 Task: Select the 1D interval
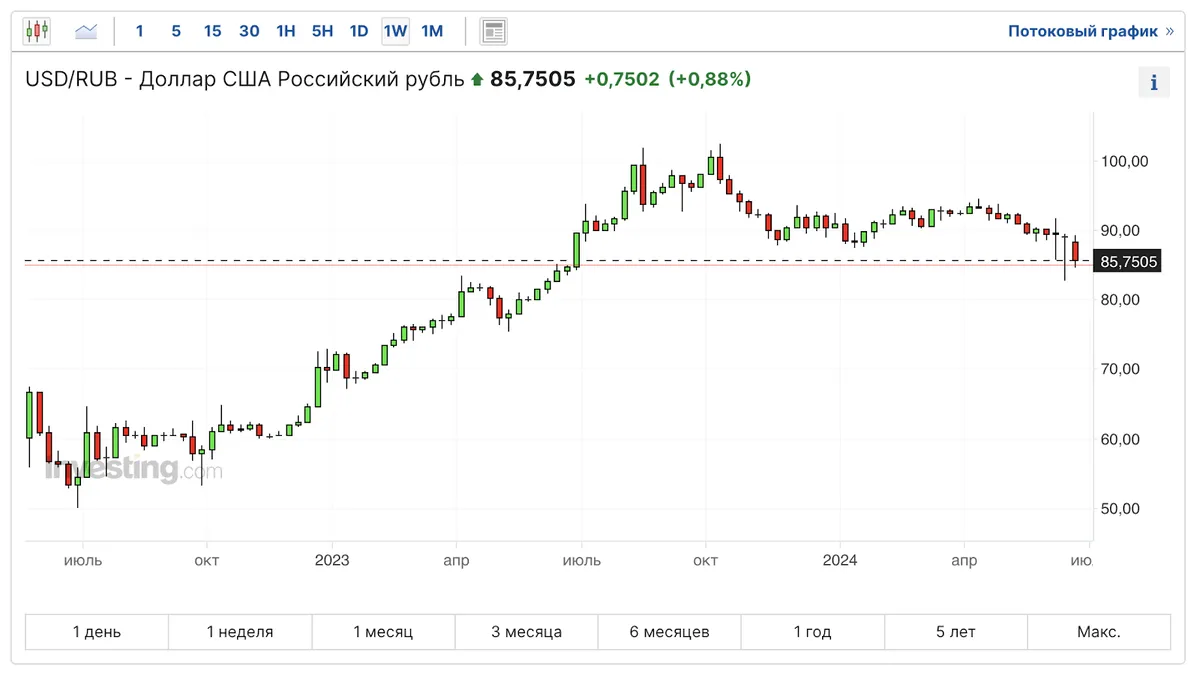pyautogui.click(x=359, y=31)
